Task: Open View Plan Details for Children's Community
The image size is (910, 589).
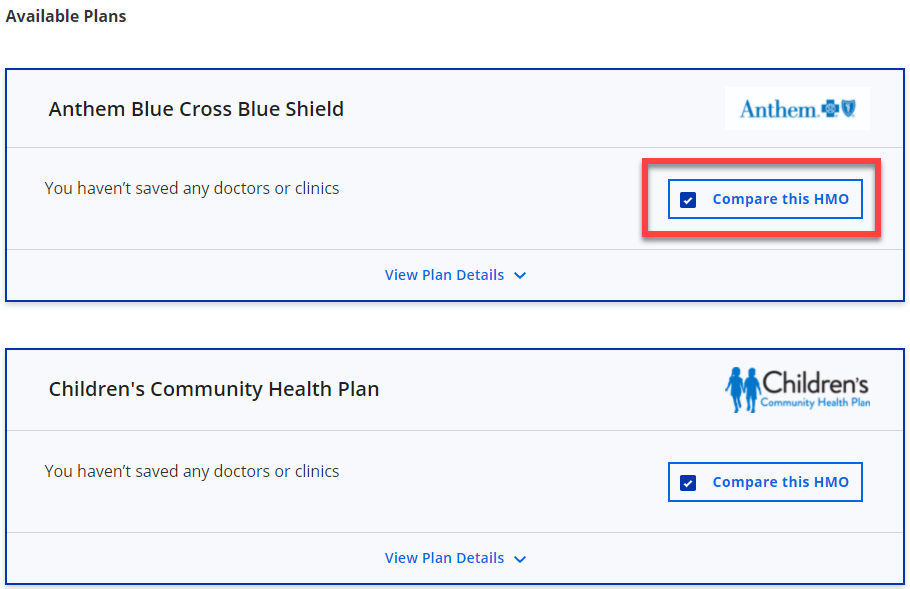Action: 444,558
